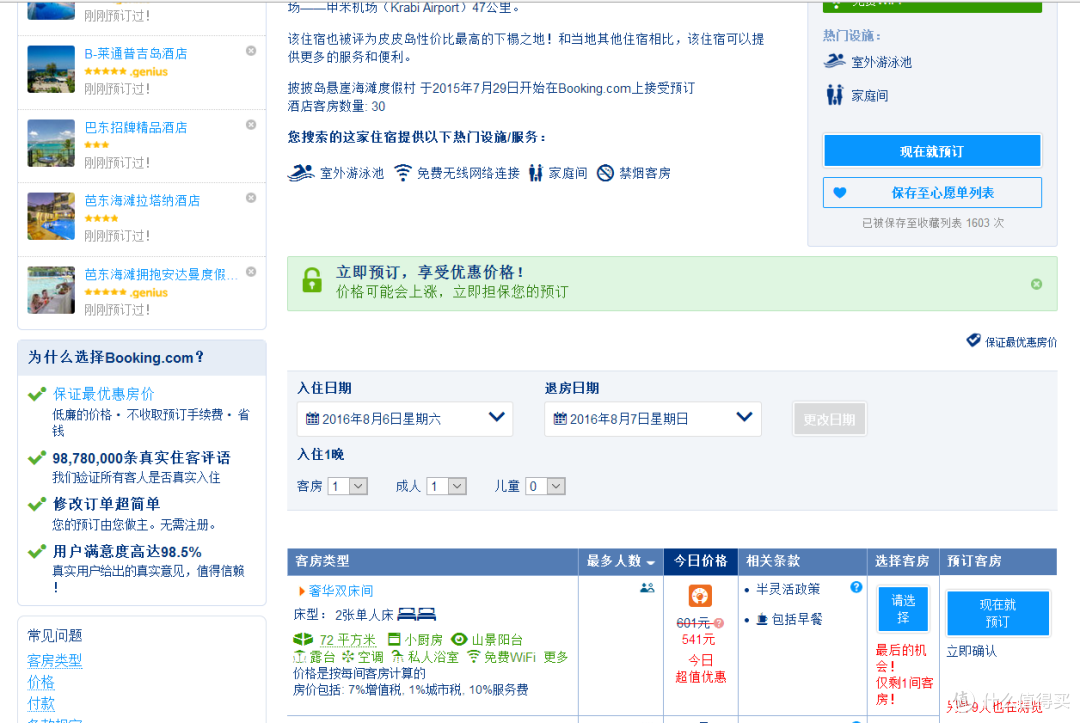Click the 客房类型 column header
1080x723 pixels.
[x=433, y=561]
